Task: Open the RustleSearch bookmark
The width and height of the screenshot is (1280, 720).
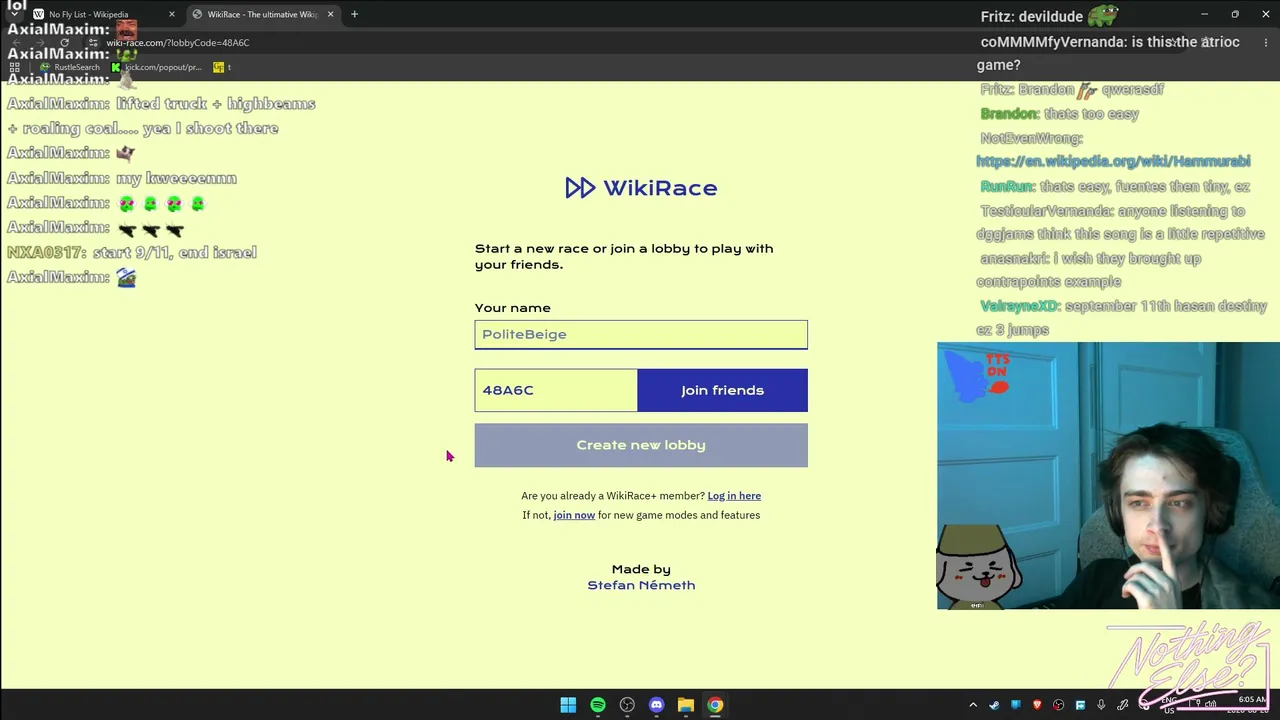Action: pos(70,67)
